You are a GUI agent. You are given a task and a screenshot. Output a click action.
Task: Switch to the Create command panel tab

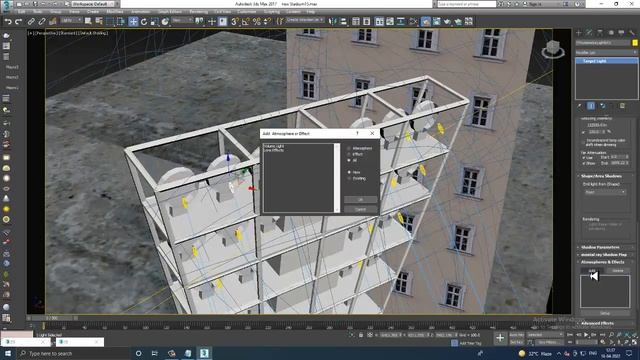(579, 32)
